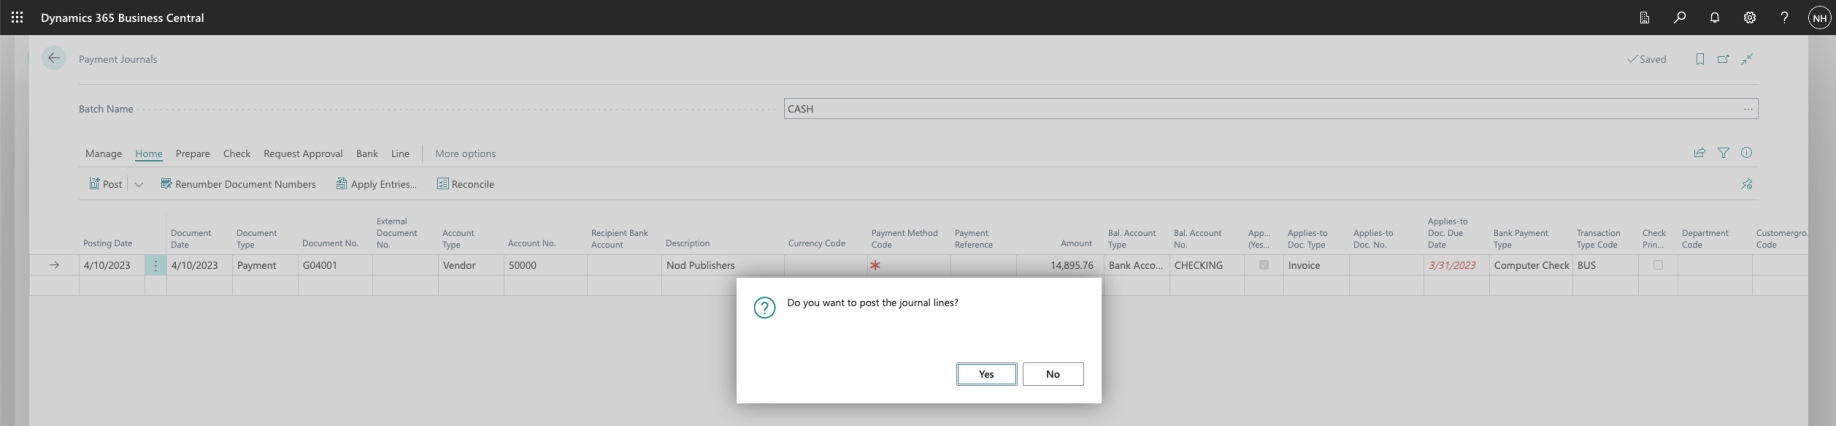Click the Account Type cell Vendor

[471, 265]
